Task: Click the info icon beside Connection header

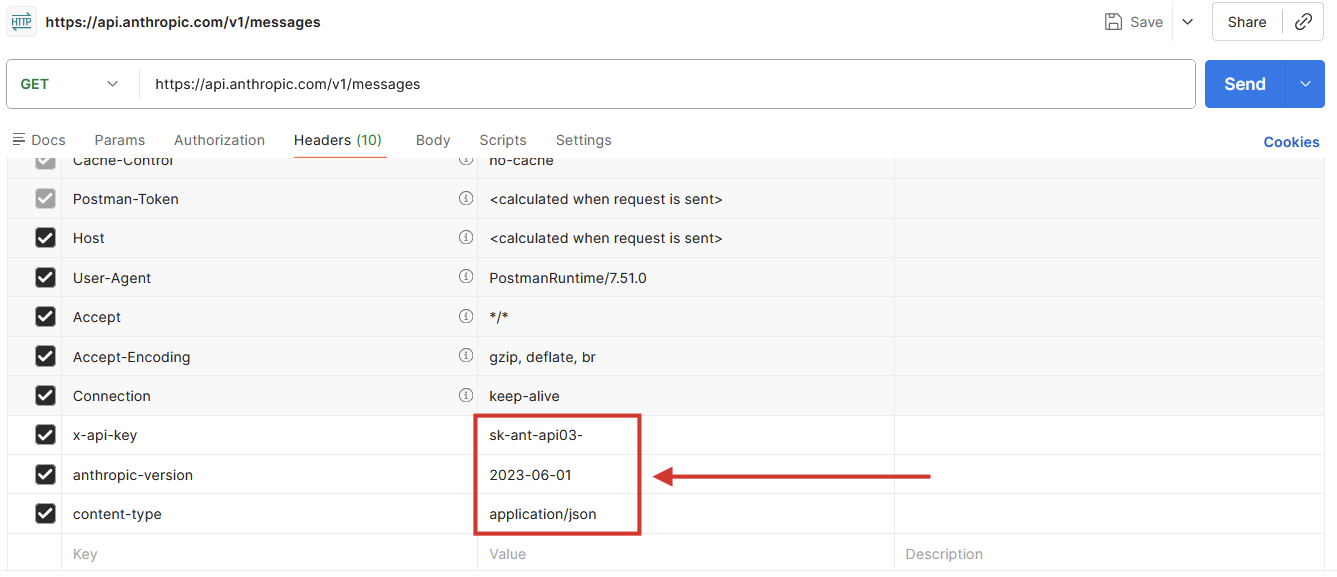Action: point(466,395)
